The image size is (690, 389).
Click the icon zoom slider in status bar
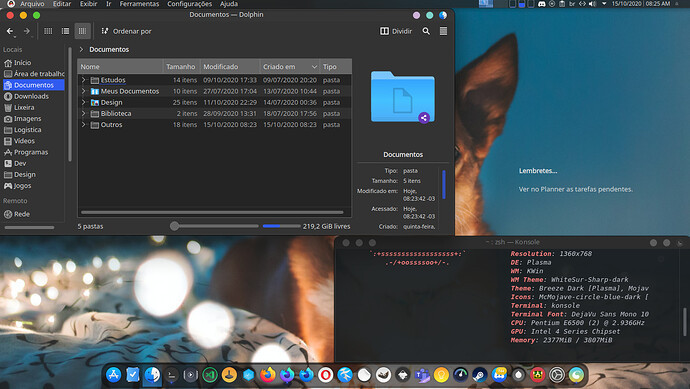214,226
